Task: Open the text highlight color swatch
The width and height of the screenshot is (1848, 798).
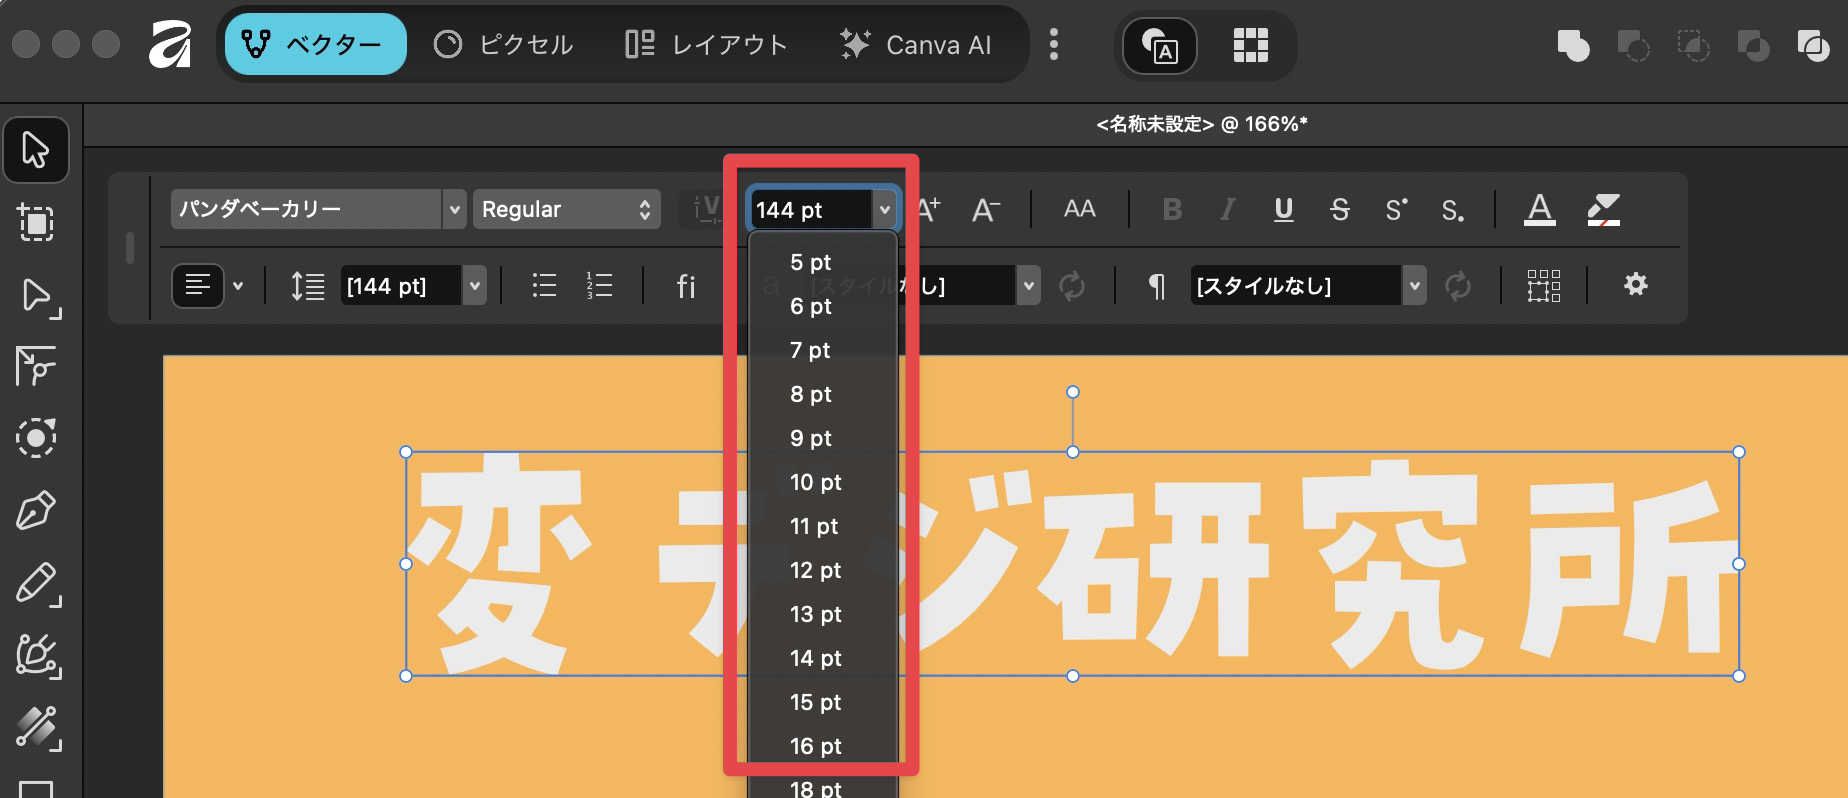Action: coord(1603,209)
